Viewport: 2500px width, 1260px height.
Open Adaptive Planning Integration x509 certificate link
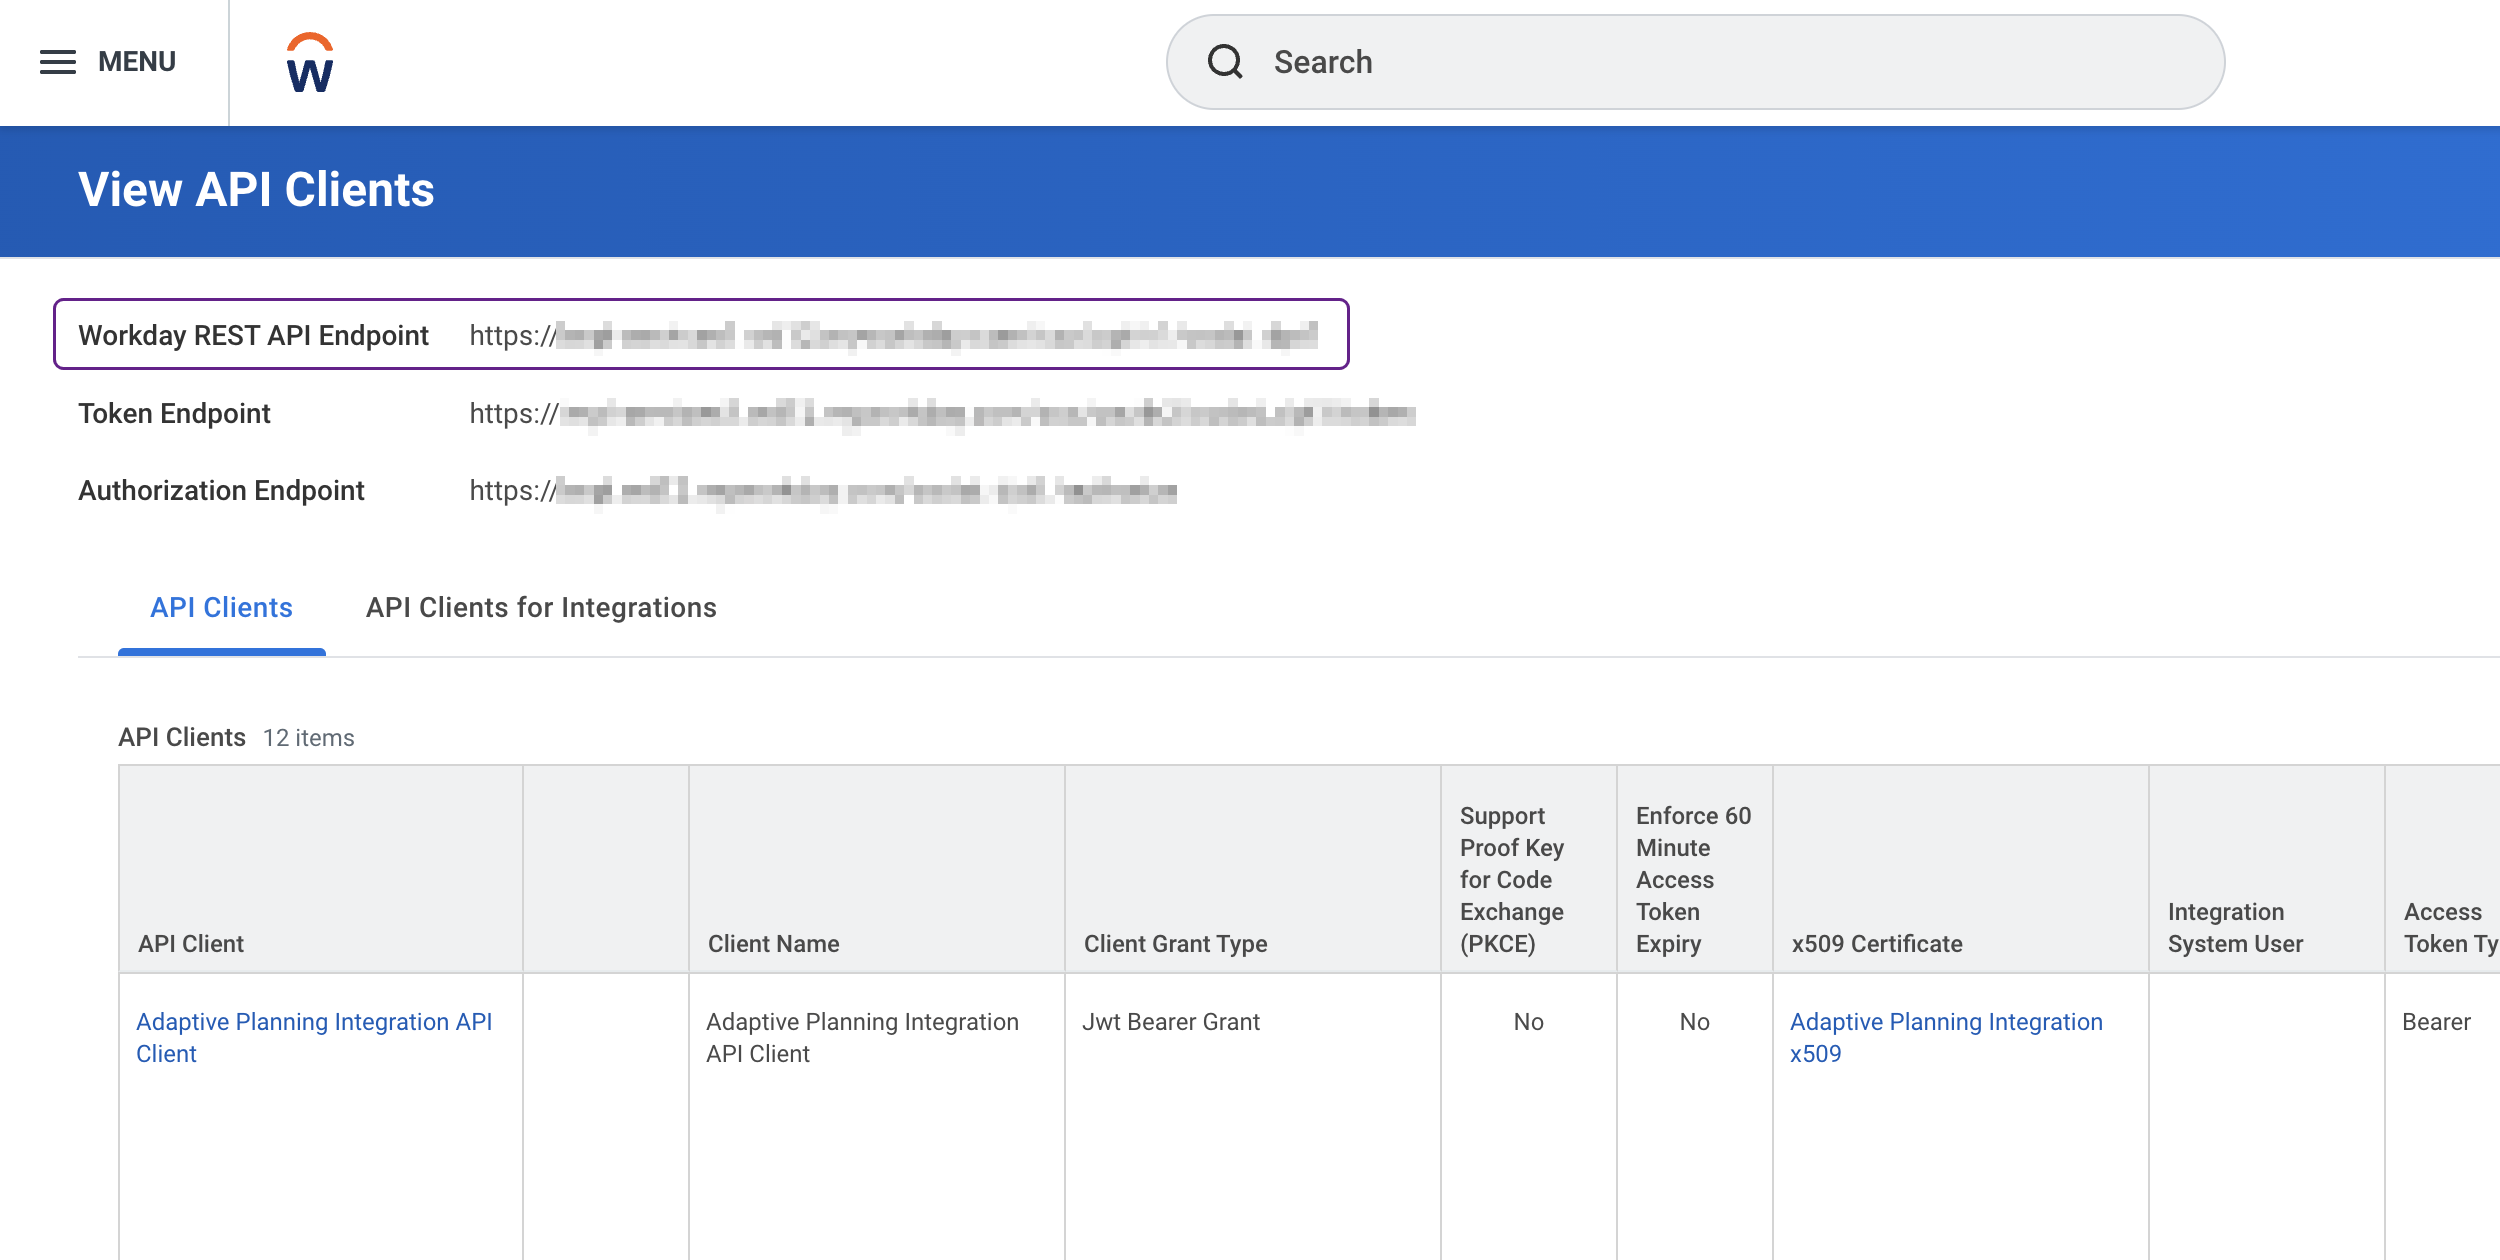click(1946, 1038)
